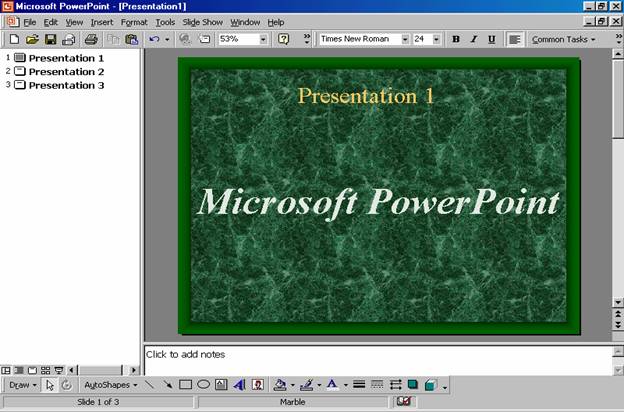Open the Draw menu dropdown
The image size is (624, 412).
coord(22,385)
